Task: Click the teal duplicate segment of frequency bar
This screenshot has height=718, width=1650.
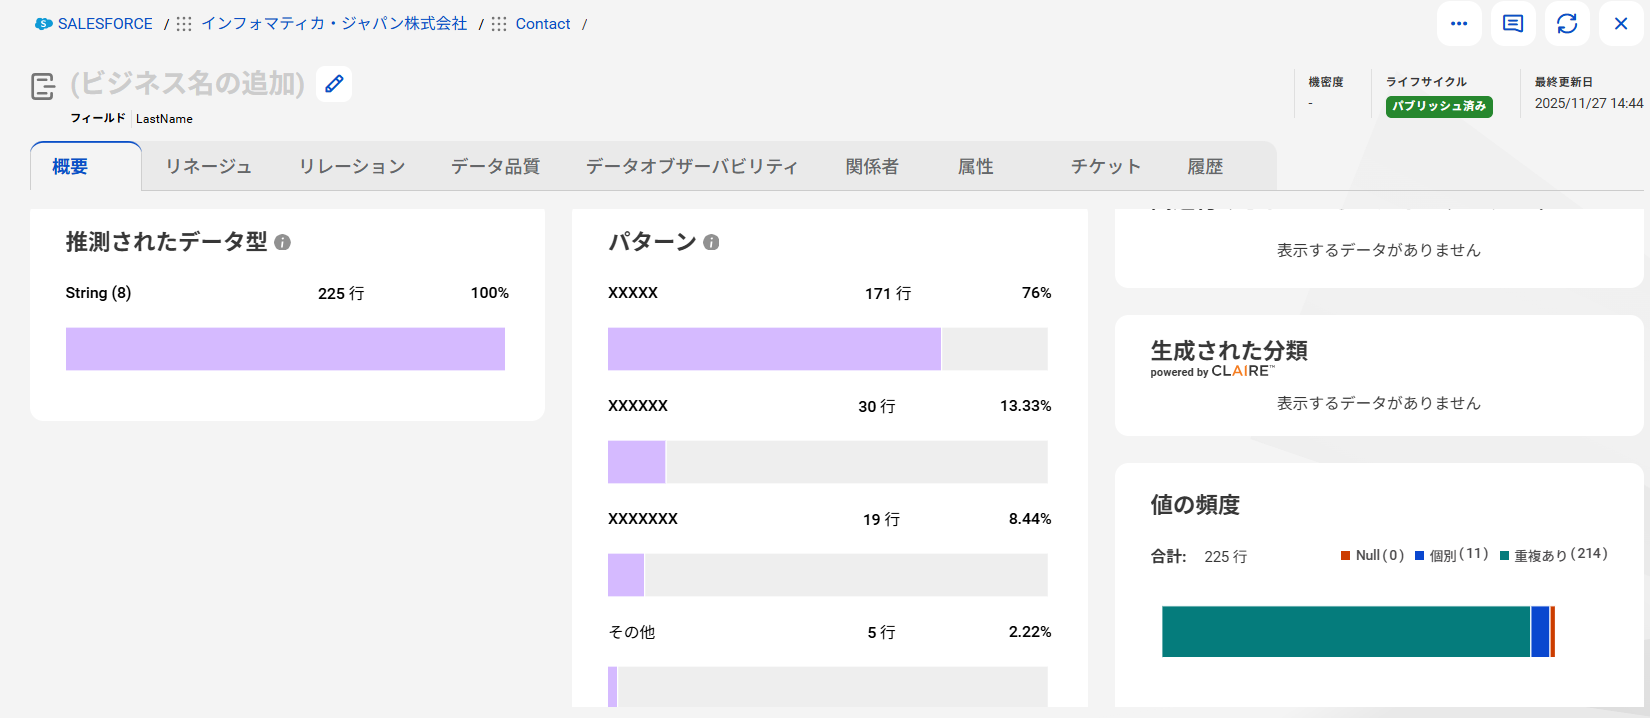Action: [x=1345, y=632]
